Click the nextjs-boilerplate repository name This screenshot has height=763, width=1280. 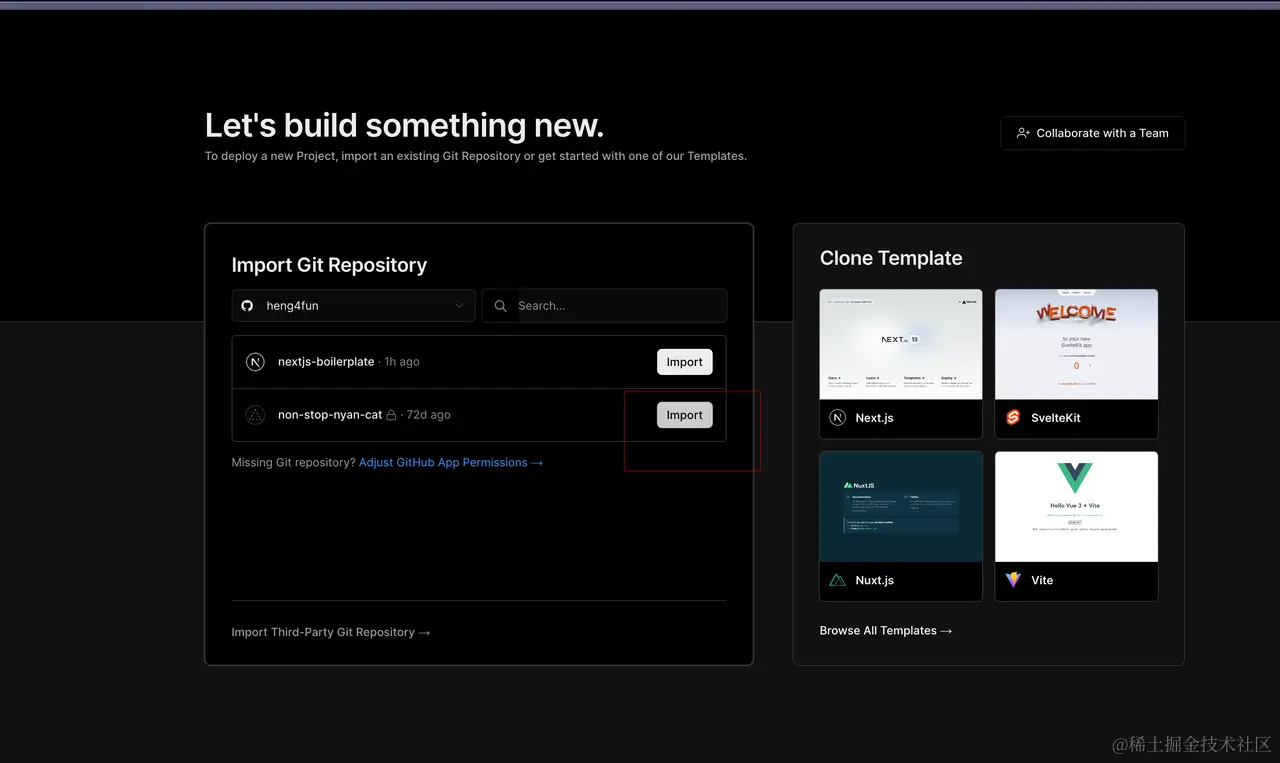tap(326, 362)
